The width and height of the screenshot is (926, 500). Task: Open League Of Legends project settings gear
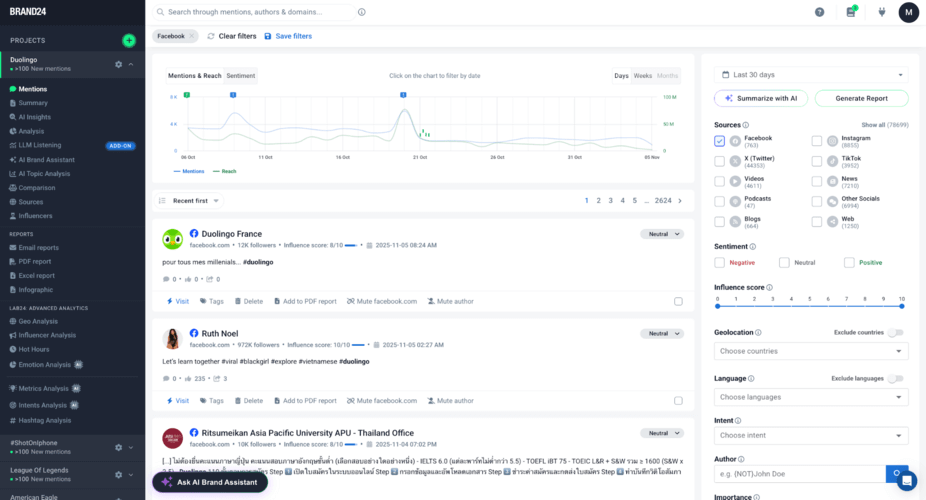[119, 475]
